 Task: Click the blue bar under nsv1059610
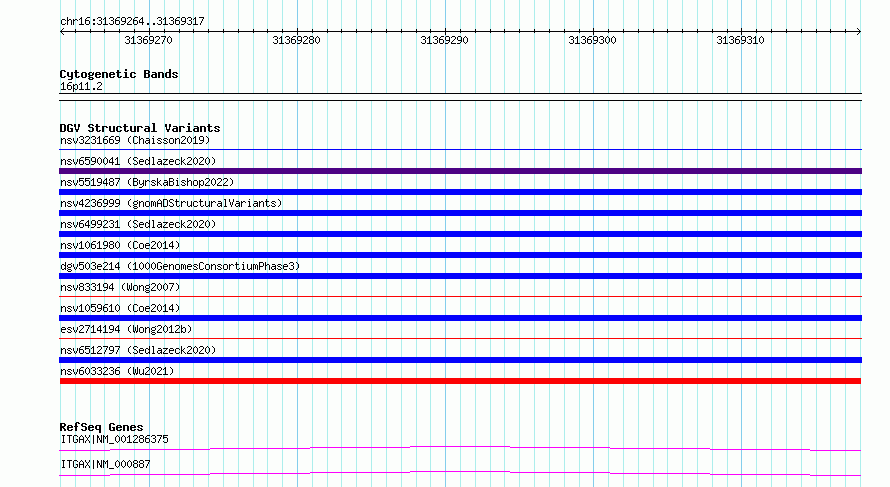pyautogui.click(x=460, y=318)
